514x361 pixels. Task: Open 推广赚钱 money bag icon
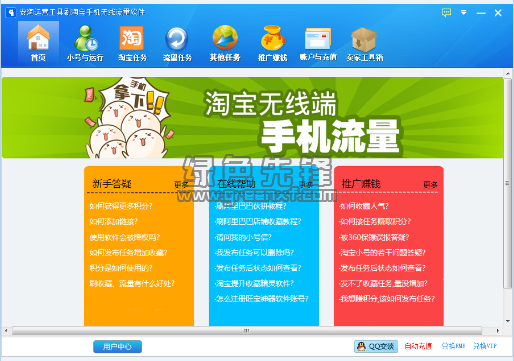coord(272,42)
